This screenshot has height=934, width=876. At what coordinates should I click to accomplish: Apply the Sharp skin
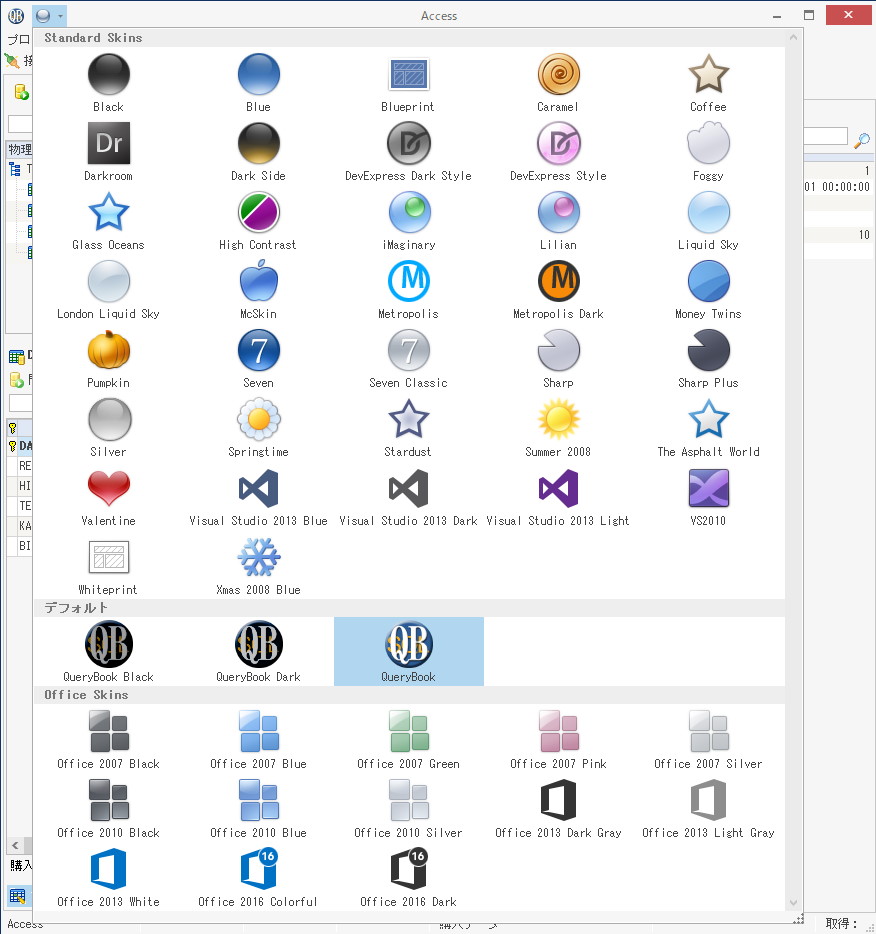559,359
